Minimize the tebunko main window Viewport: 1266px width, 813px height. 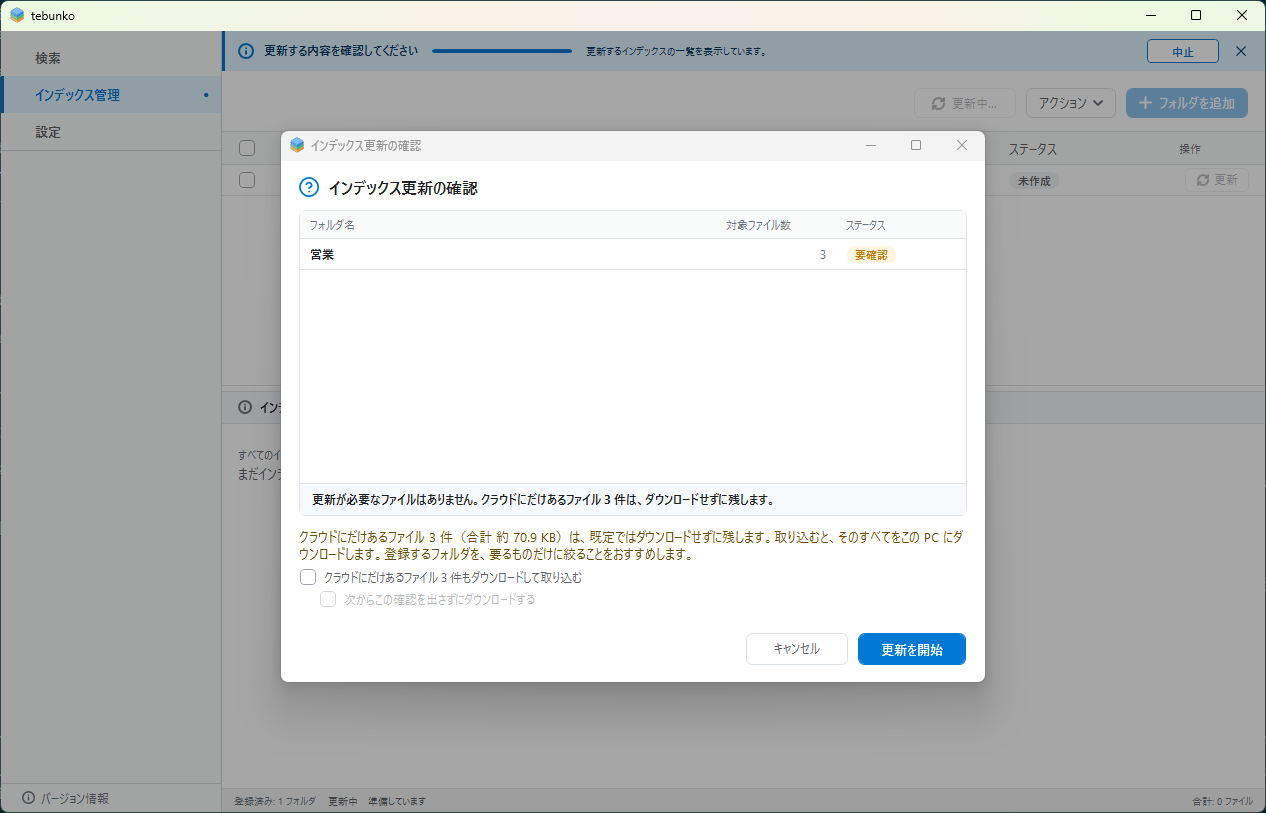click(x=1149, y=15)
